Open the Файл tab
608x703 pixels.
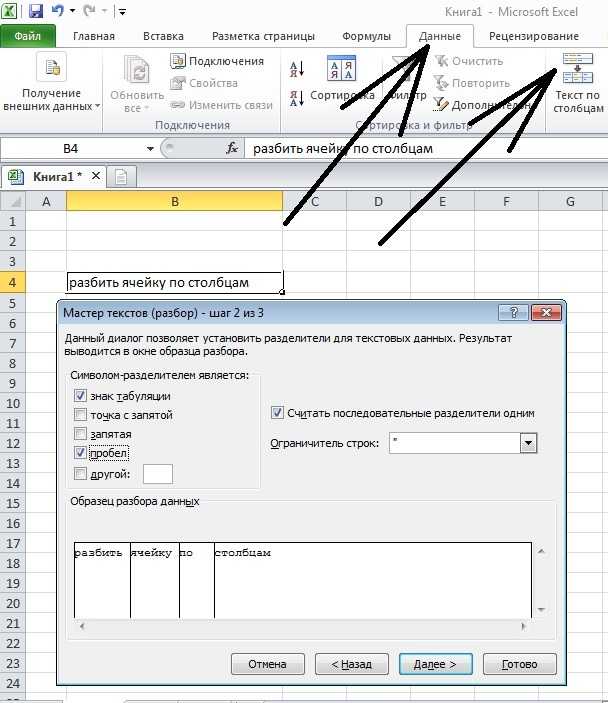[x=28, y=36]
